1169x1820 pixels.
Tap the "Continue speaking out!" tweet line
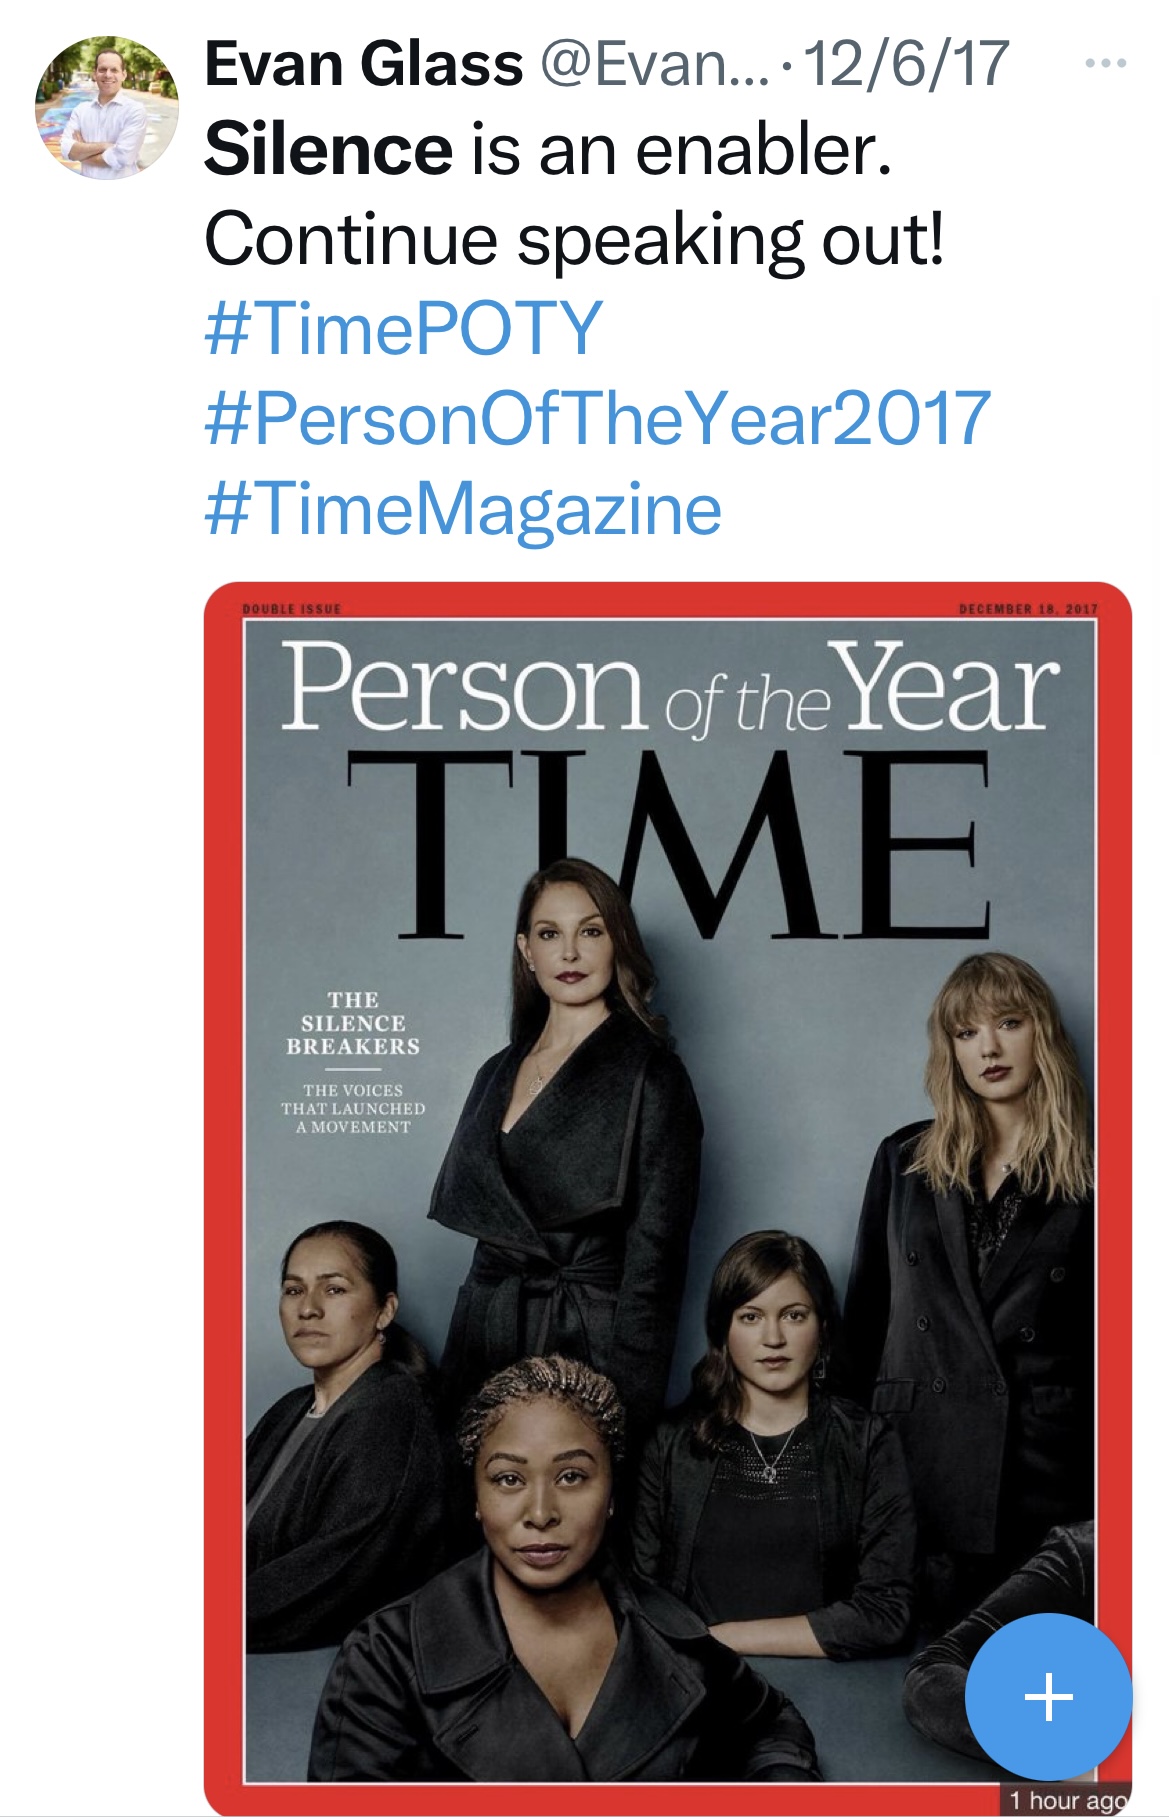click(x=574, y=240)
